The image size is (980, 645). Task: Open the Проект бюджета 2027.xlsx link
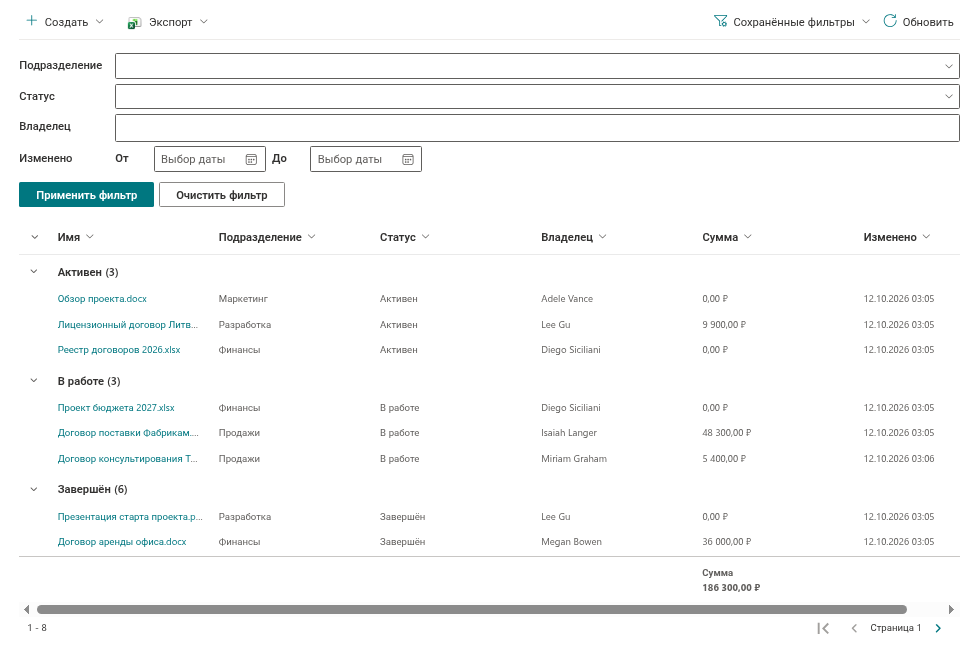click(x=116, y=408)
